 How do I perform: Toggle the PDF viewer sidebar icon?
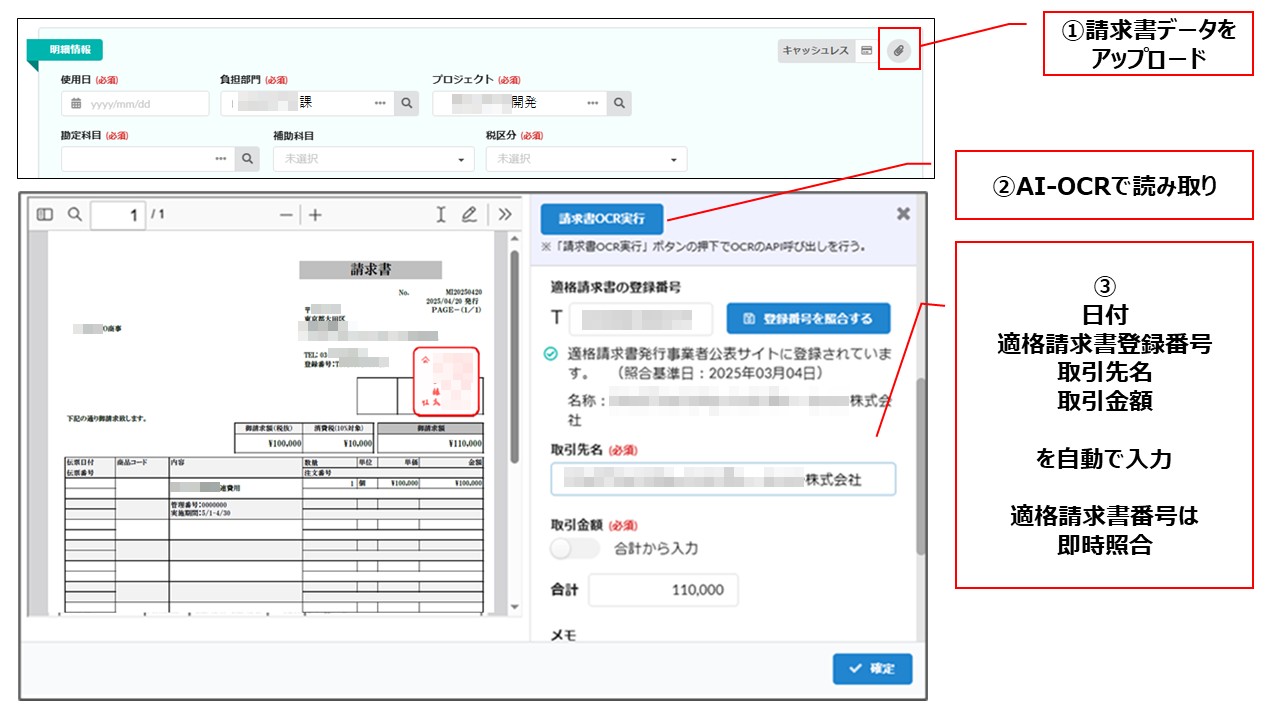pyautogui.click(x=45, y=214)
